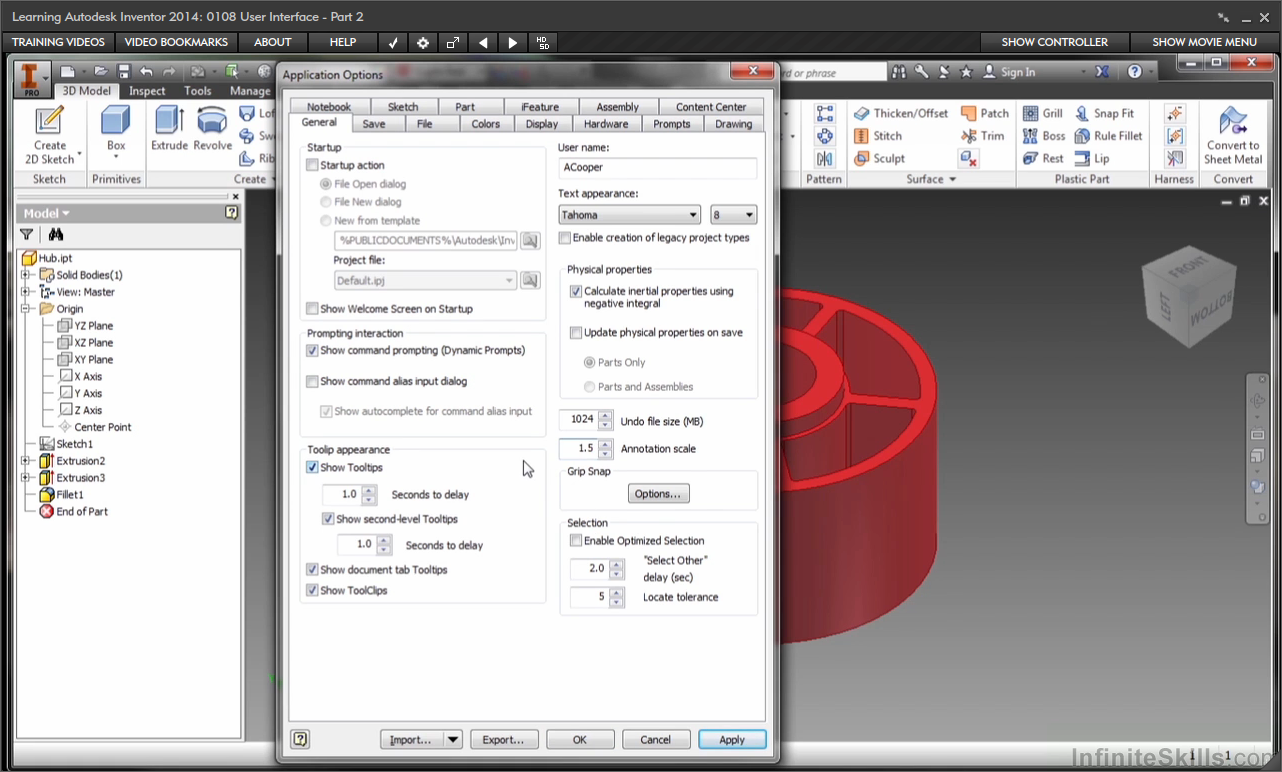Choose the Rest plastic part tool
This screenshot has width=1282, height=772.
point(1043,158)
